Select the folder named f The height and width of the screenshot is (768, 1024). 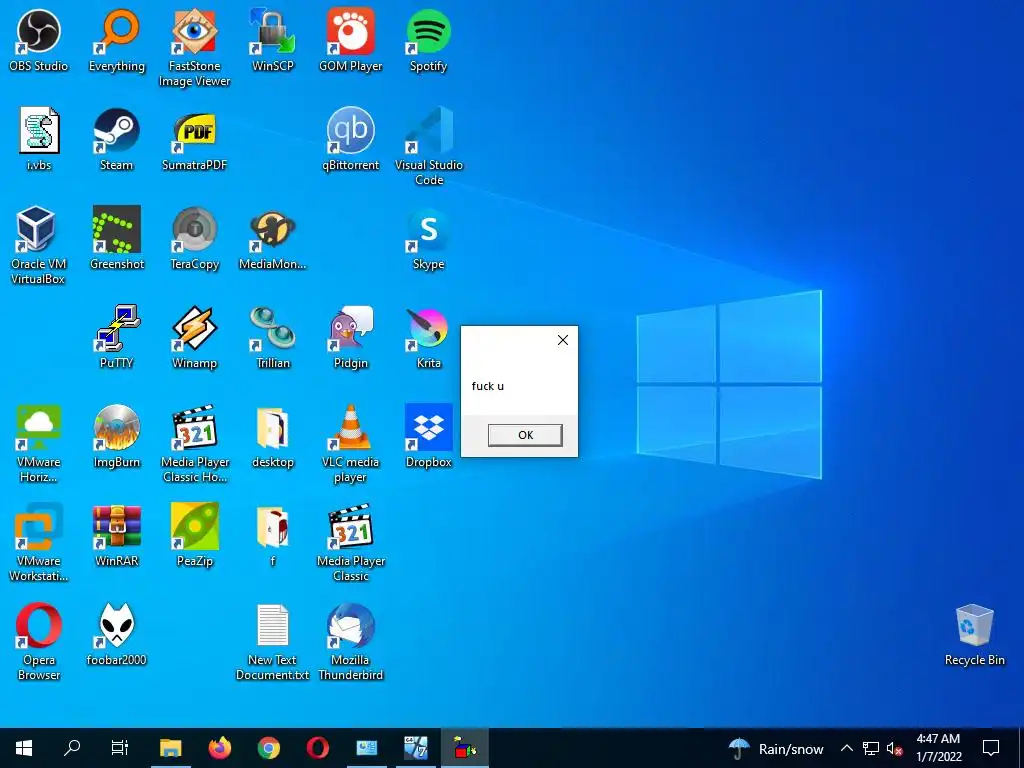pyautogui.click(x=273, y=535)
